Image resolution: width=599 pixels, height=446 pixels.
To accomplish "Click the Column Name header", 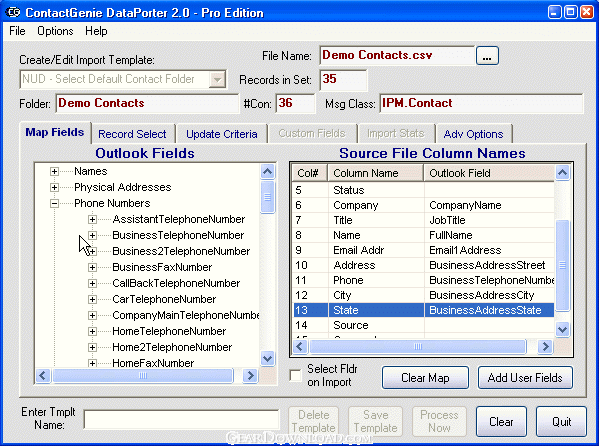I will [x=376, y=173].
